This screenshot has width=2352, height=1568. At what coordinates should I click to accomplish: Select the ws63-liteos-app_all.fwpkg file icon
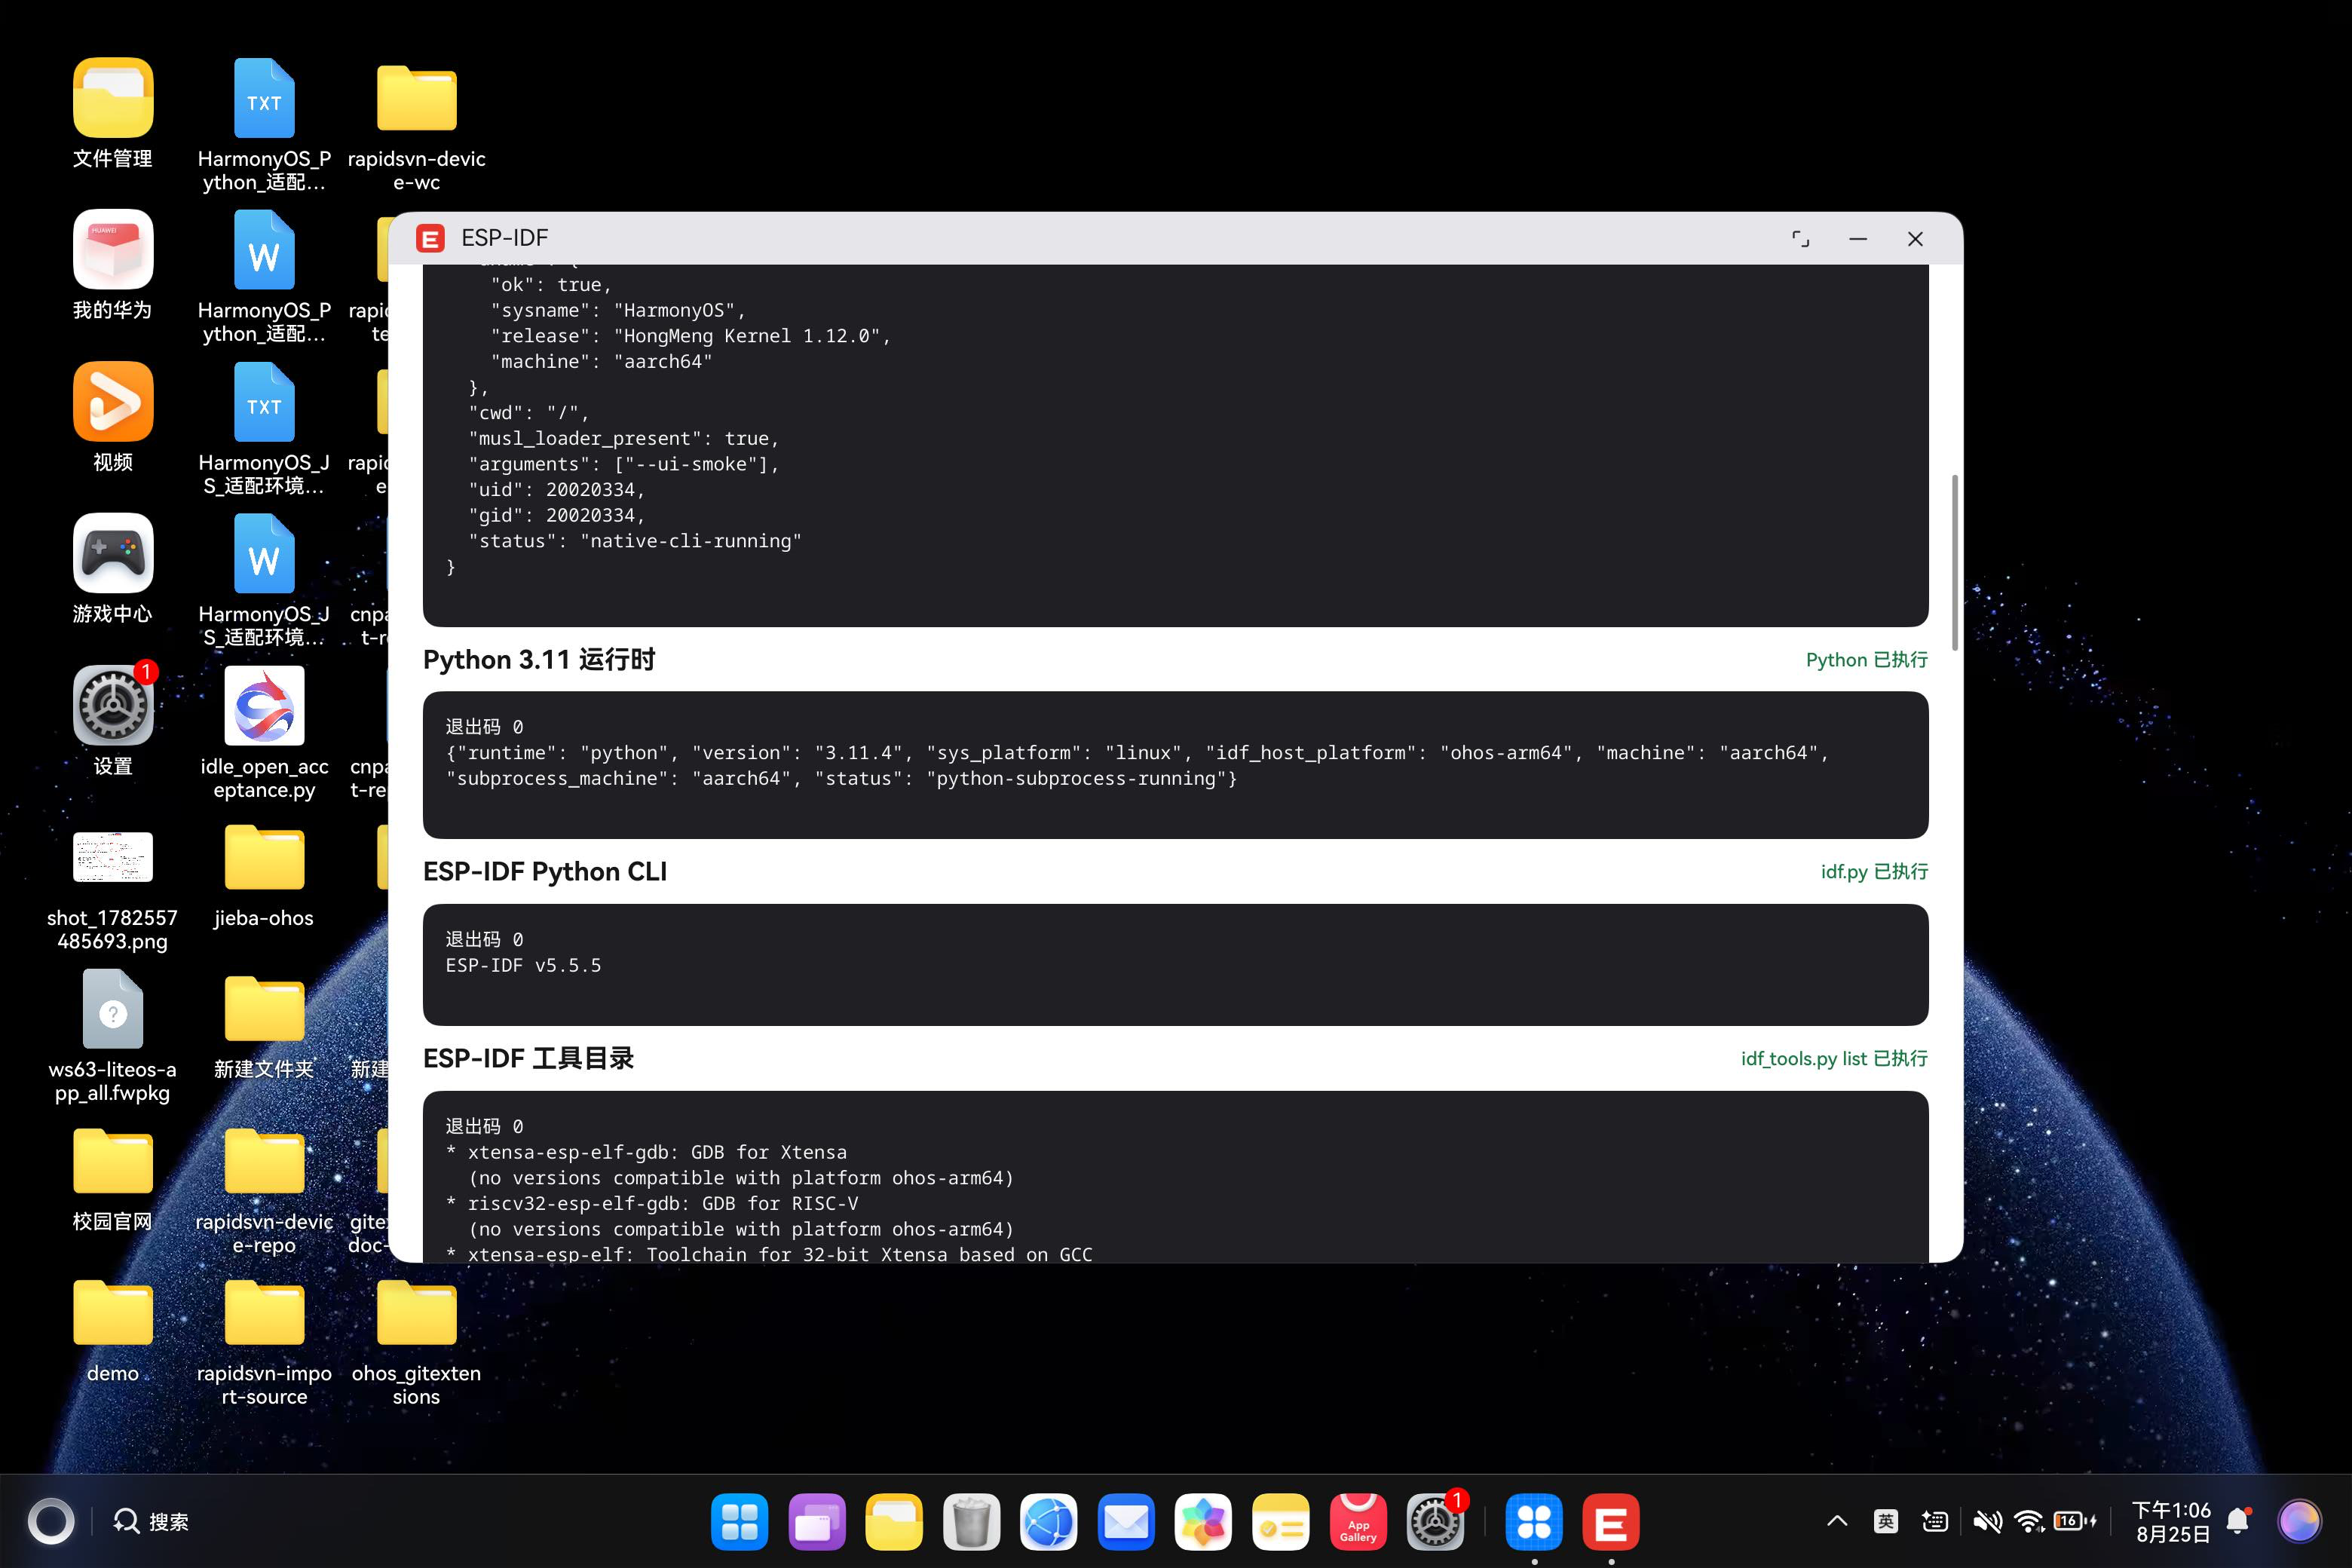[x=113, y=1009]
